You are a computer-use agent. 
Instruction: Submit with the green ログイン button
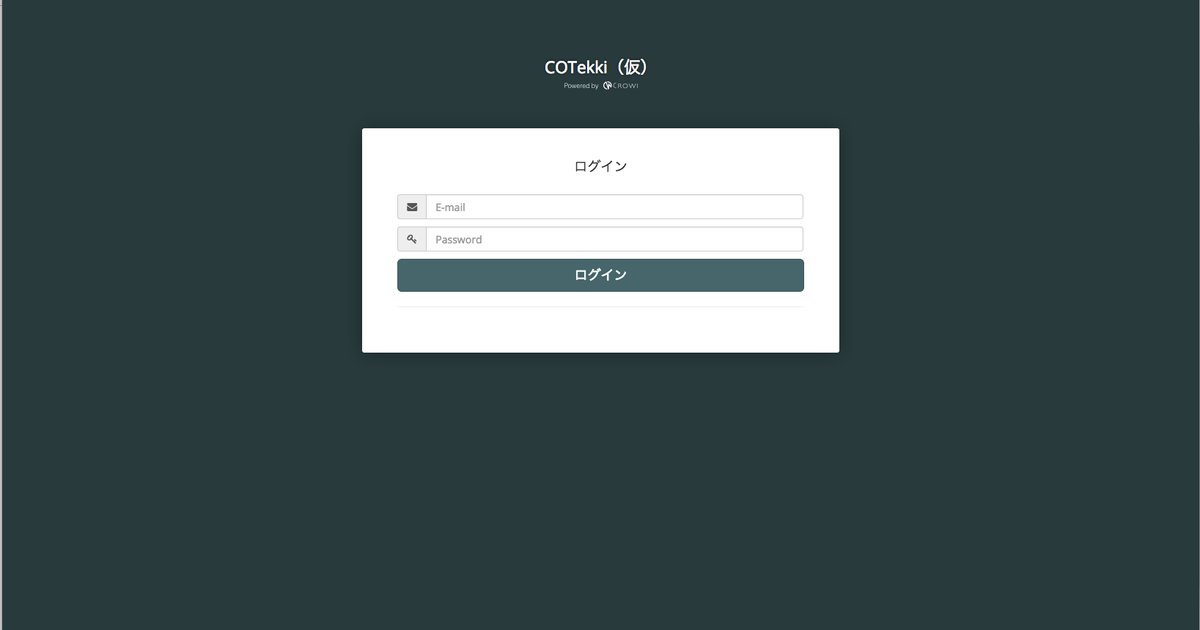600,275
